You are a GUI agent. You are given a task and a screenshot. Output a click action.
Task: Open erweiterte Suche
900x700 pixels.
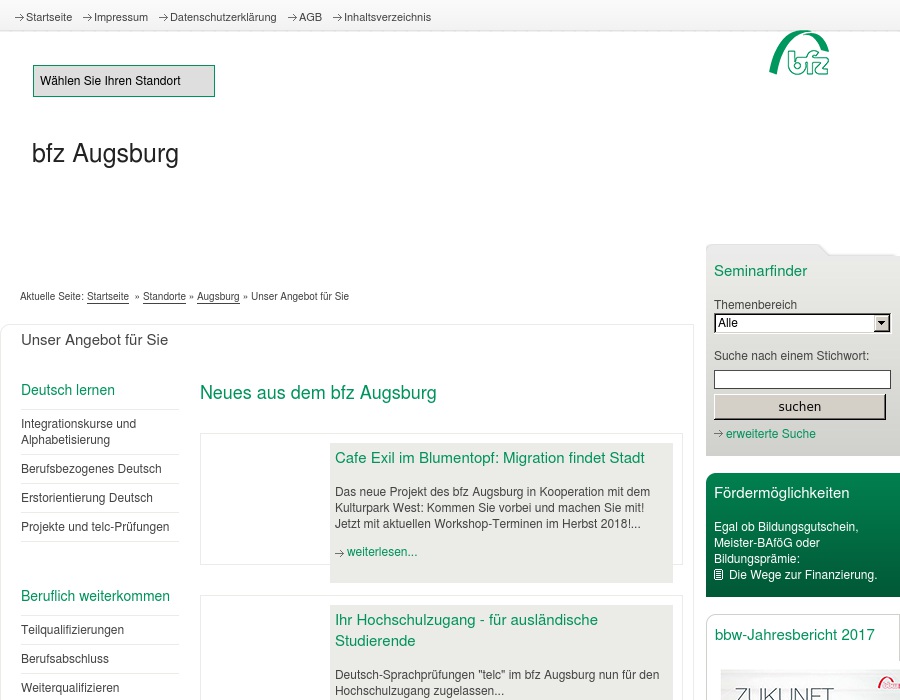770,434
